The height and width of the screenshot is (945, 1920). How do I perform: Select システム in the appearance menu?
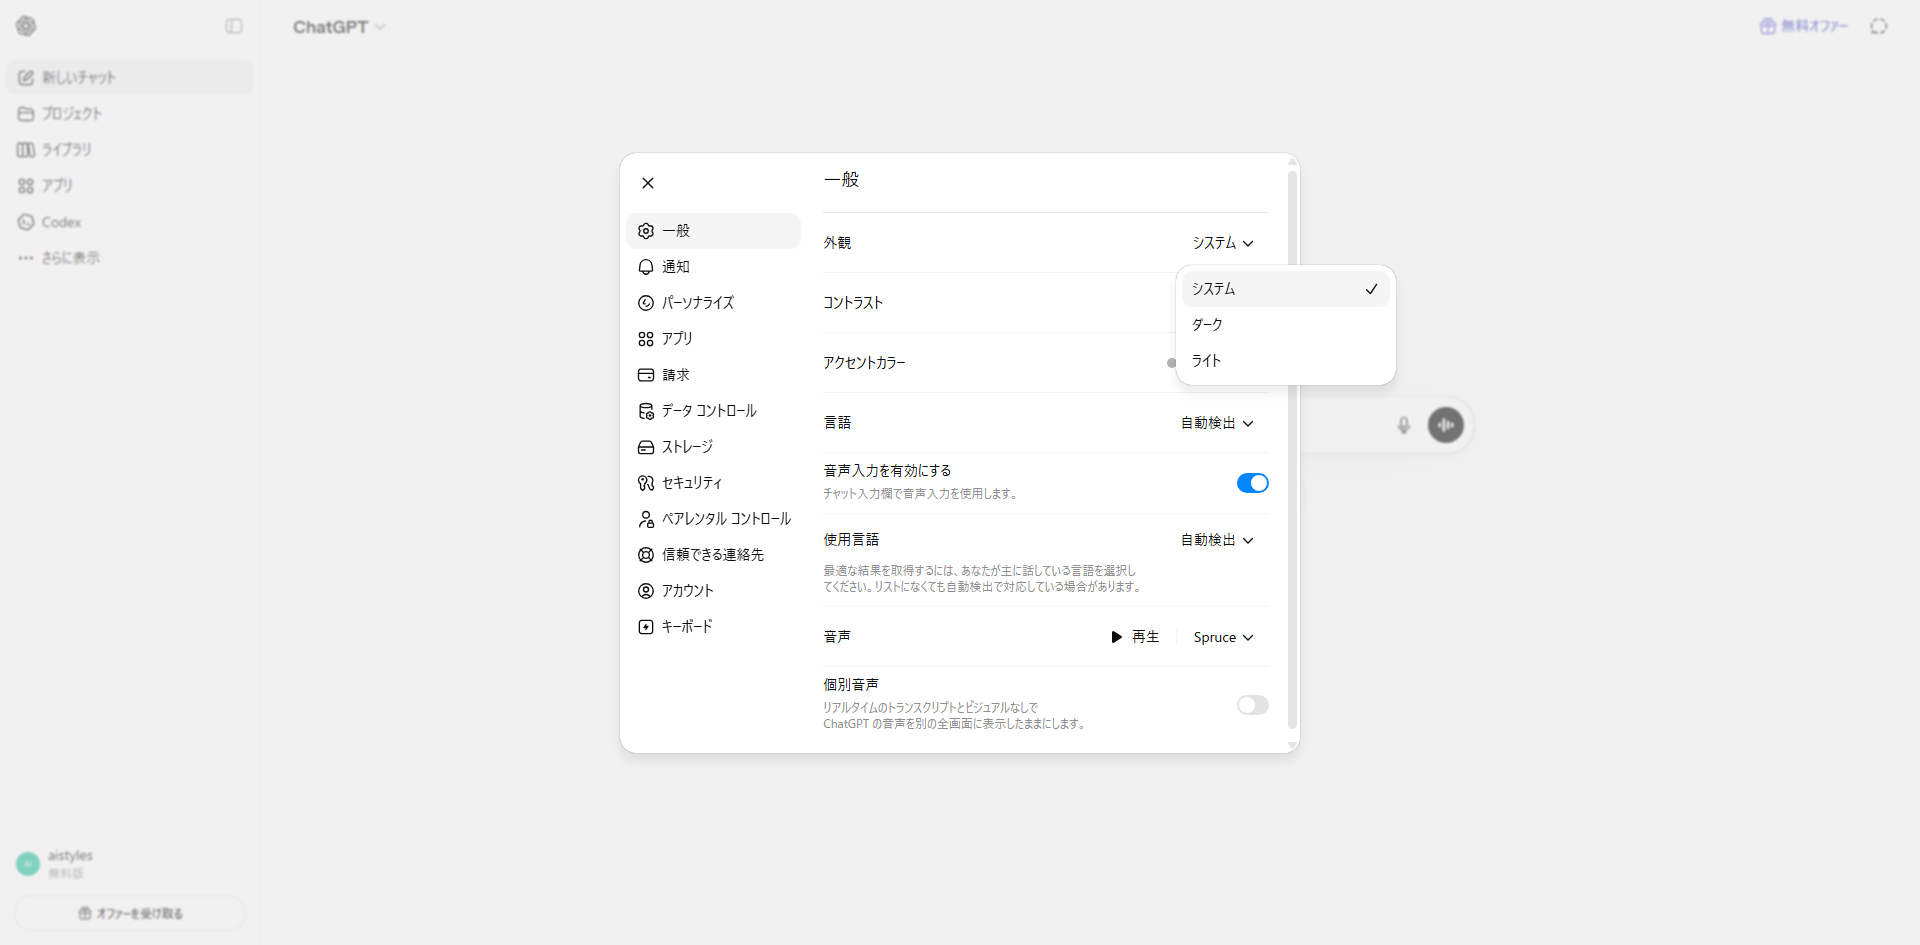click(x=1285, y=289)
